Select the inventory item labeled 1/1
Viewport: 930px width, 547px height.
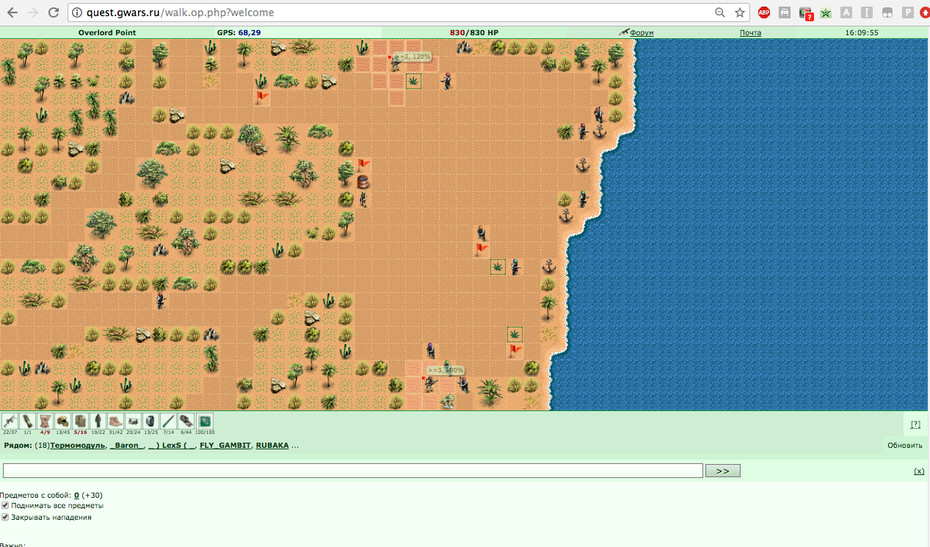(x=27, y=421)
